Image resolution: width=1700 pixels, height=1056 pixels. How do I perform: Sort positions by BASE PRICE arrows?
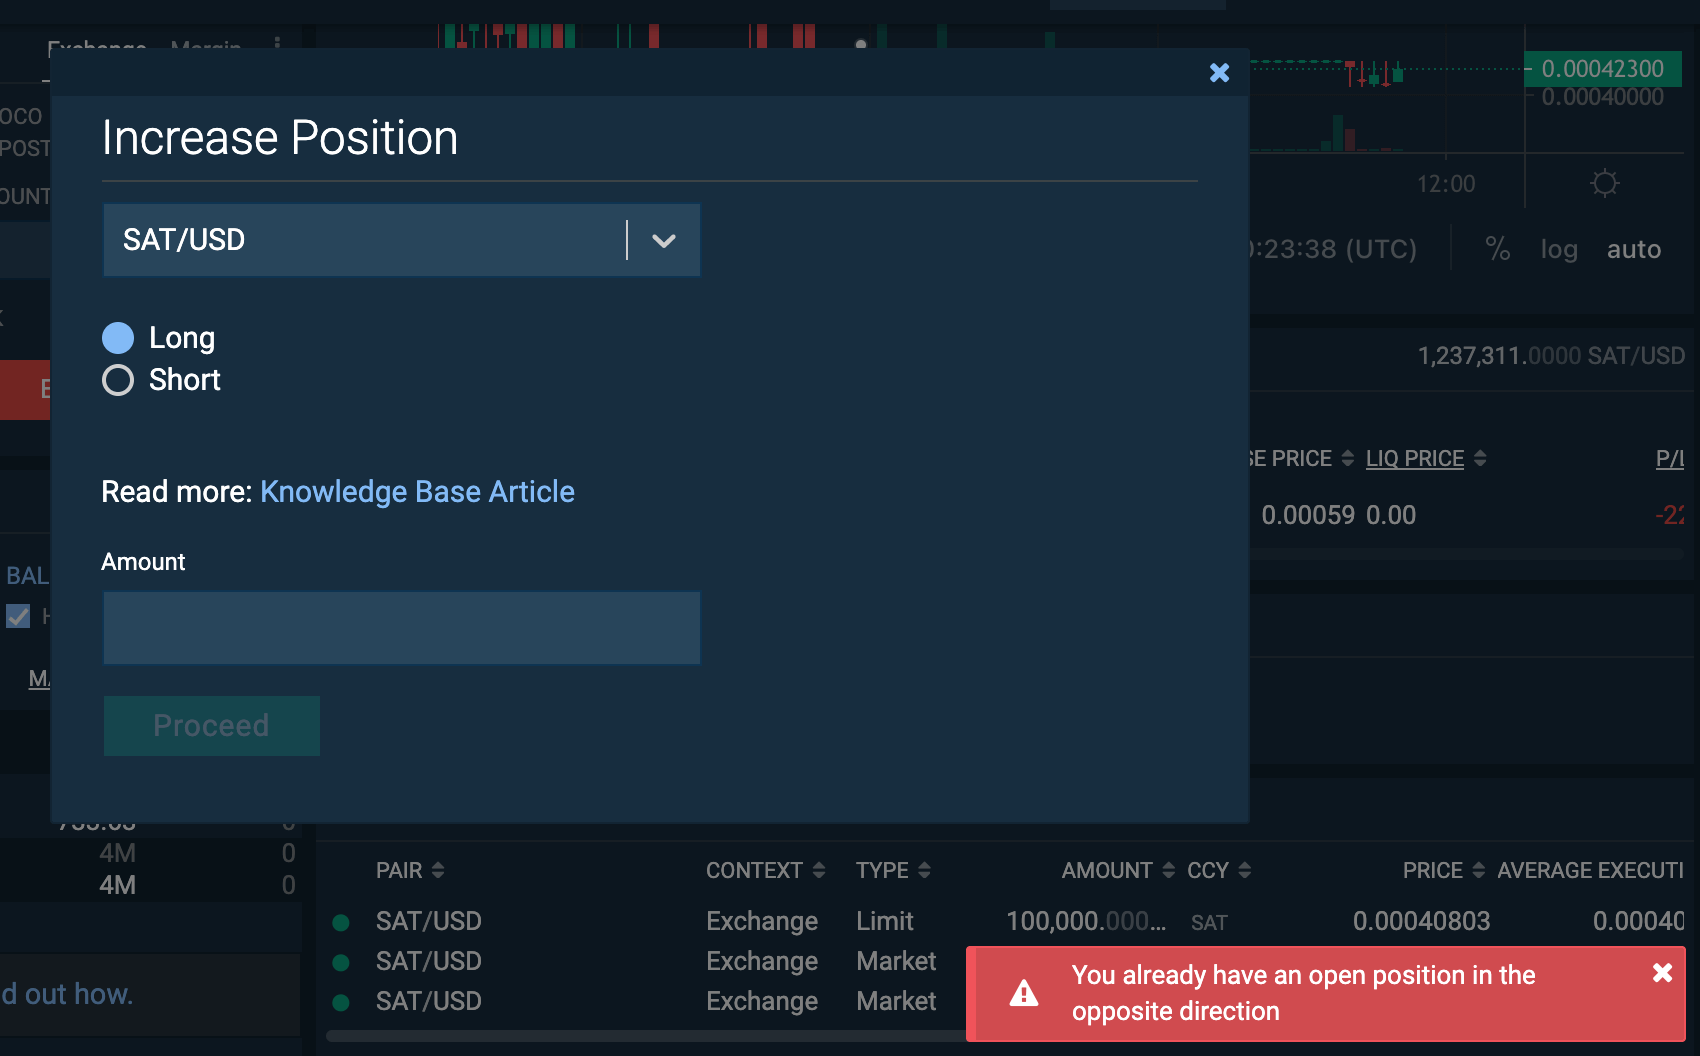1348,458
